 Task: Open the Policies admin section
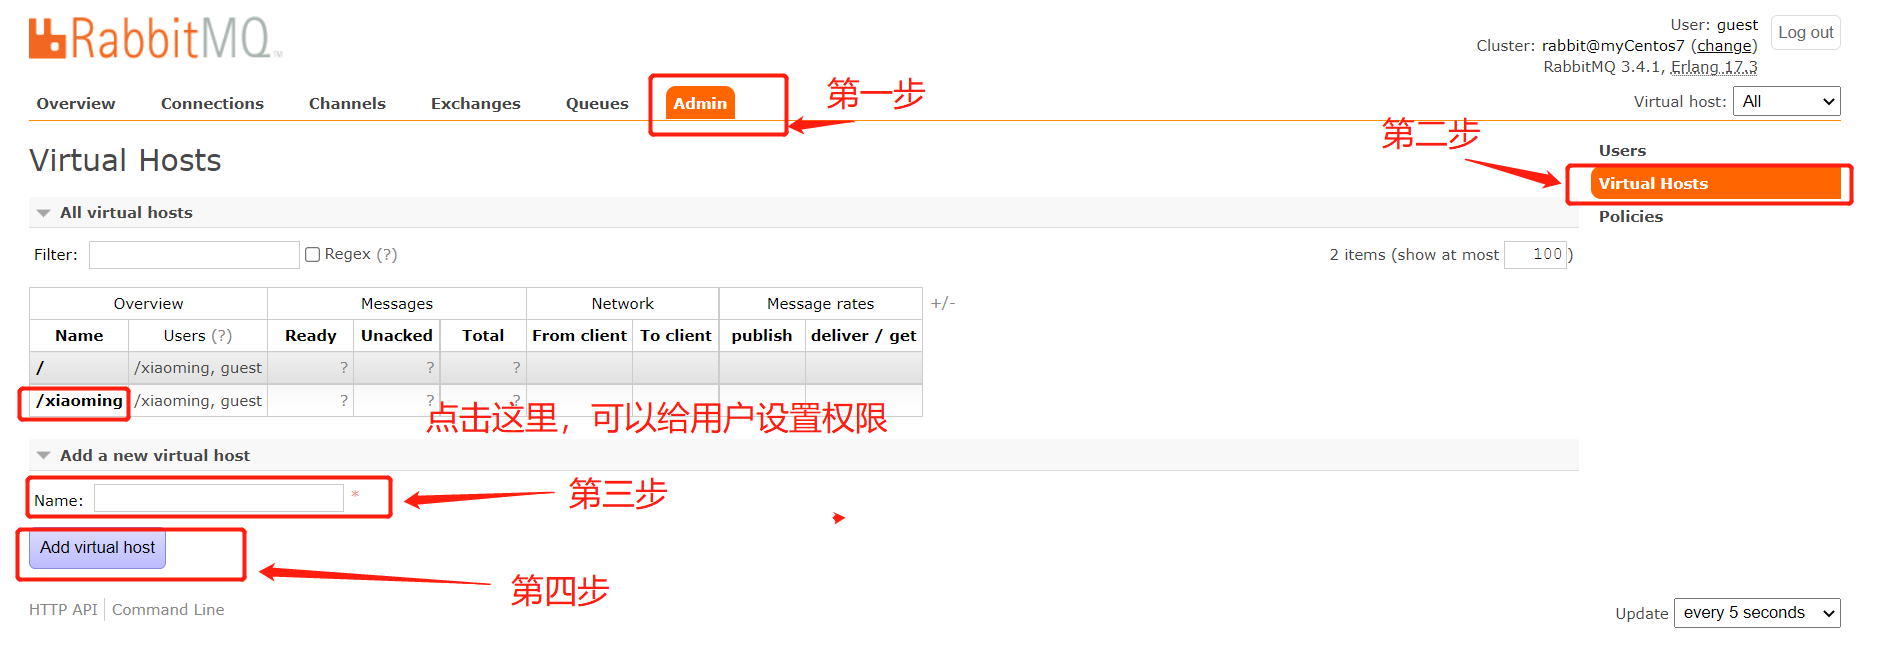(1630, 216)
